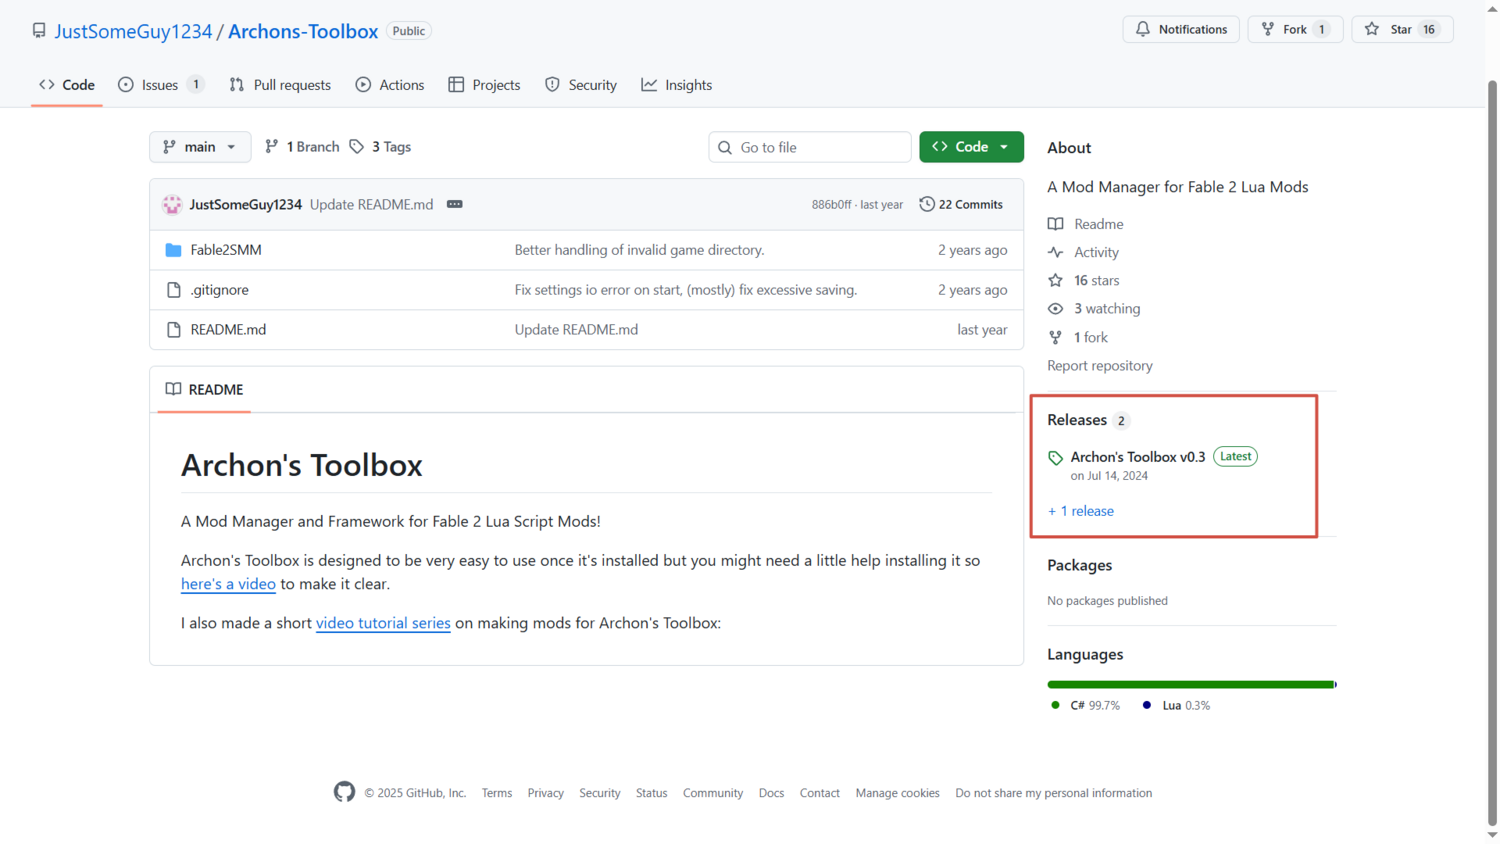
Task: Expand commit message ellipsis icon
Action: tap(454, 204)
